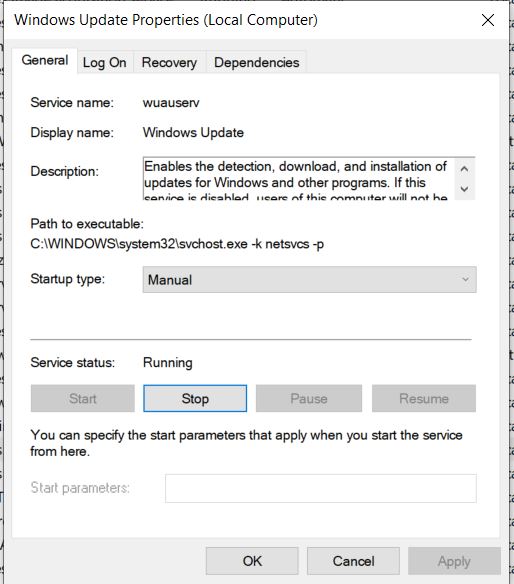This screenshot has width=514, height=584.
Task: Open the Startup type dropdown
Action: click(309, 280)
